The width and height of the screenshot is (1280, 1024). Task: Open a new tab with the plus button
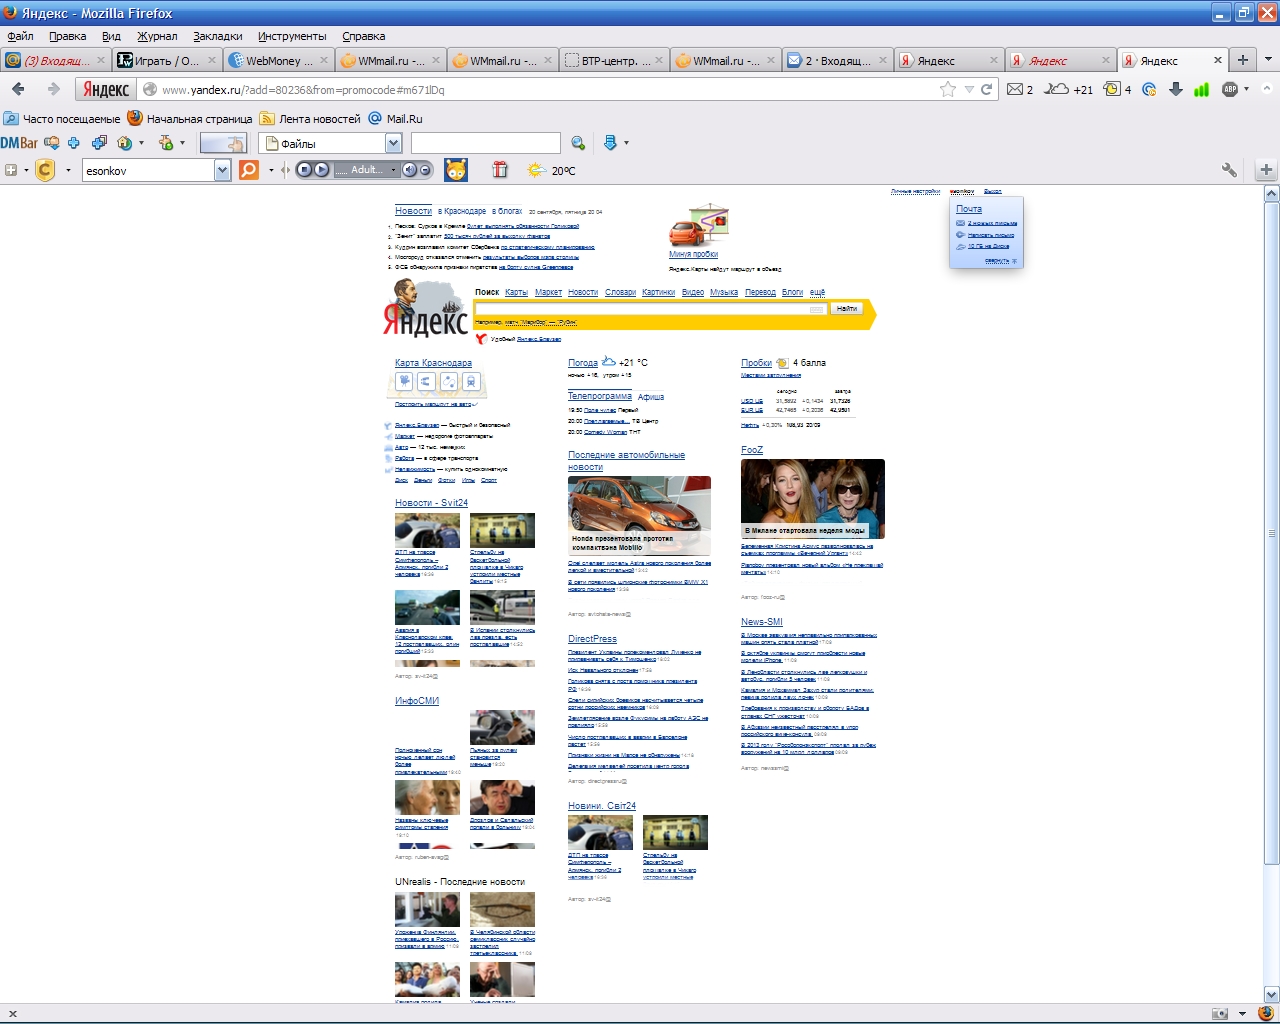click(x=1243, y=60)
